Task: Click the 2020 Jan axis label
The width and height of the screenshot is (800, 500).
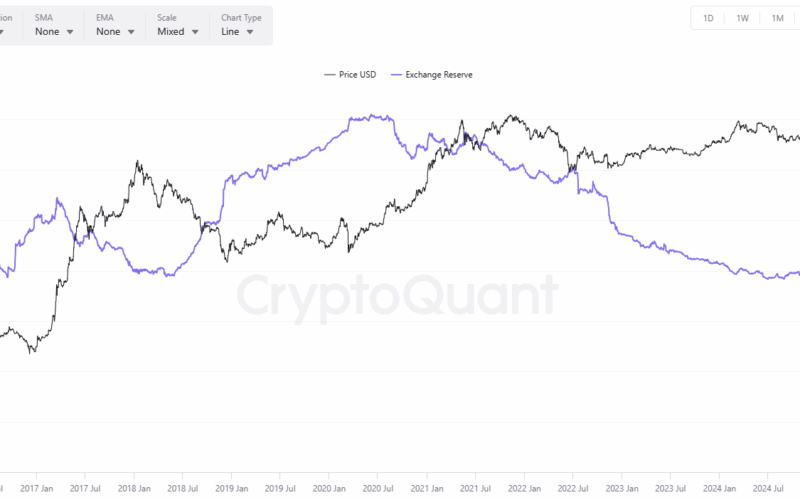Action: pyautogui.click(x=329, y=487)
